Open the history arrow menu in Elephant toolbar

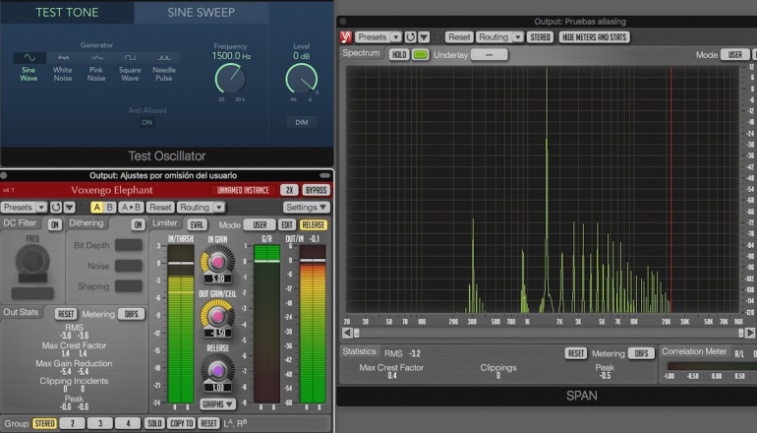pos(70,207)
